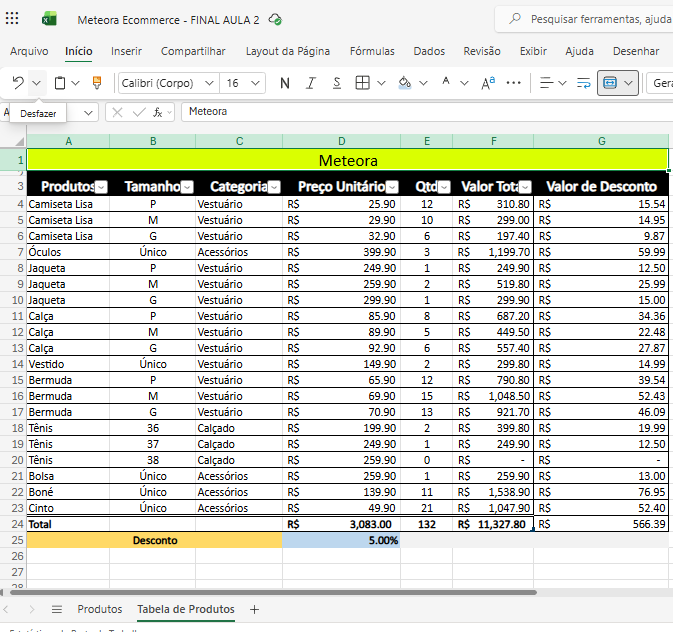Click the clipboard Paste icon
673x632 pixels.
(x=61, y=83)
